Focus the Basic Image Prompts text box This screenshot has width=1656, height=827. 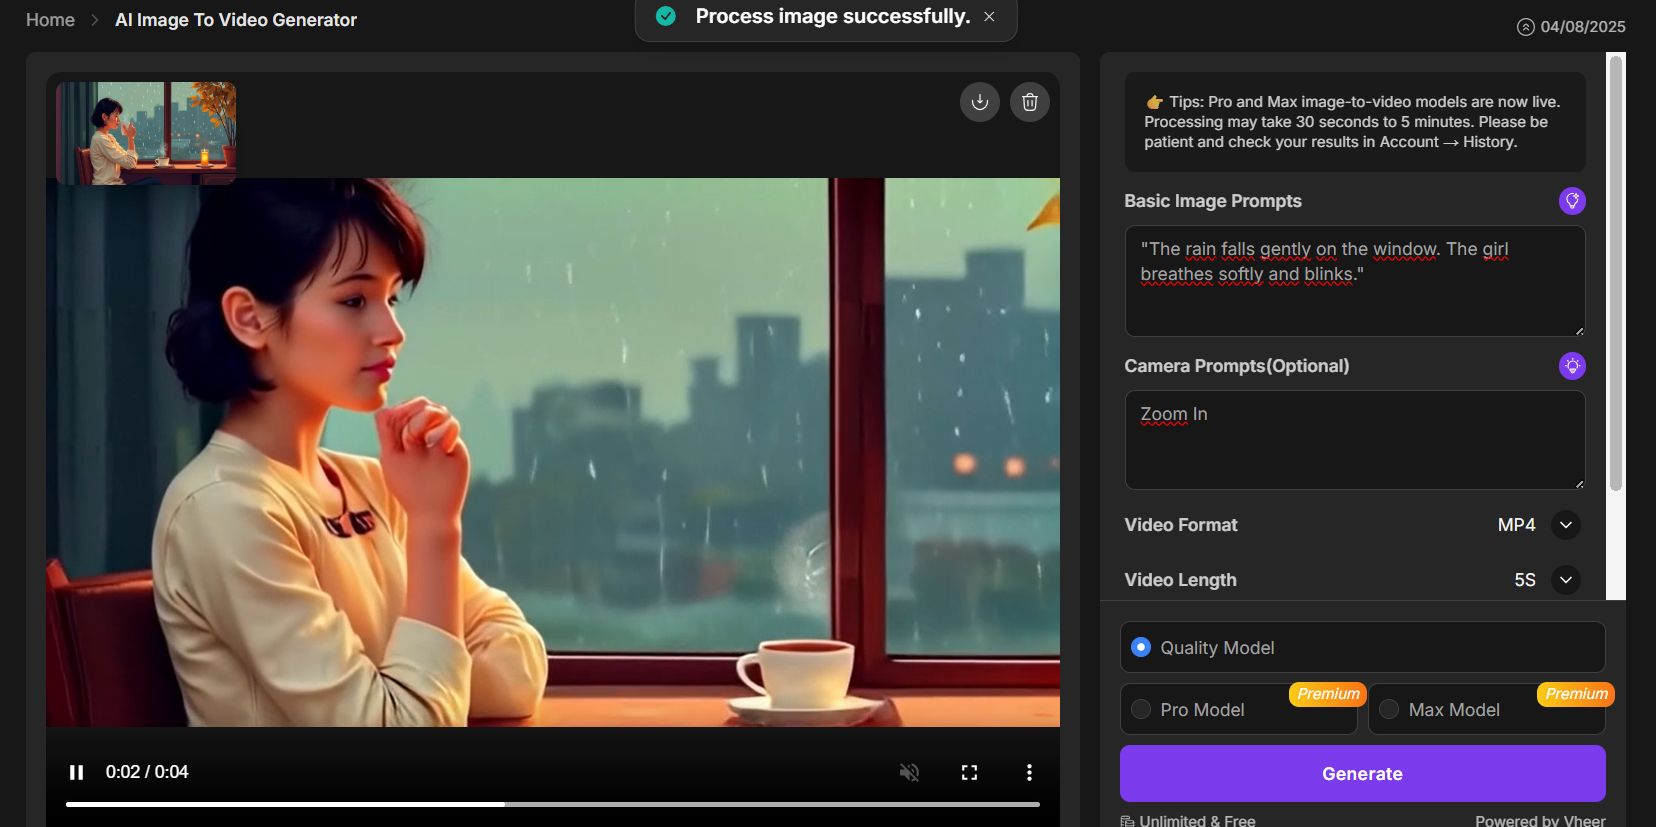click(x=1355, y=281)
